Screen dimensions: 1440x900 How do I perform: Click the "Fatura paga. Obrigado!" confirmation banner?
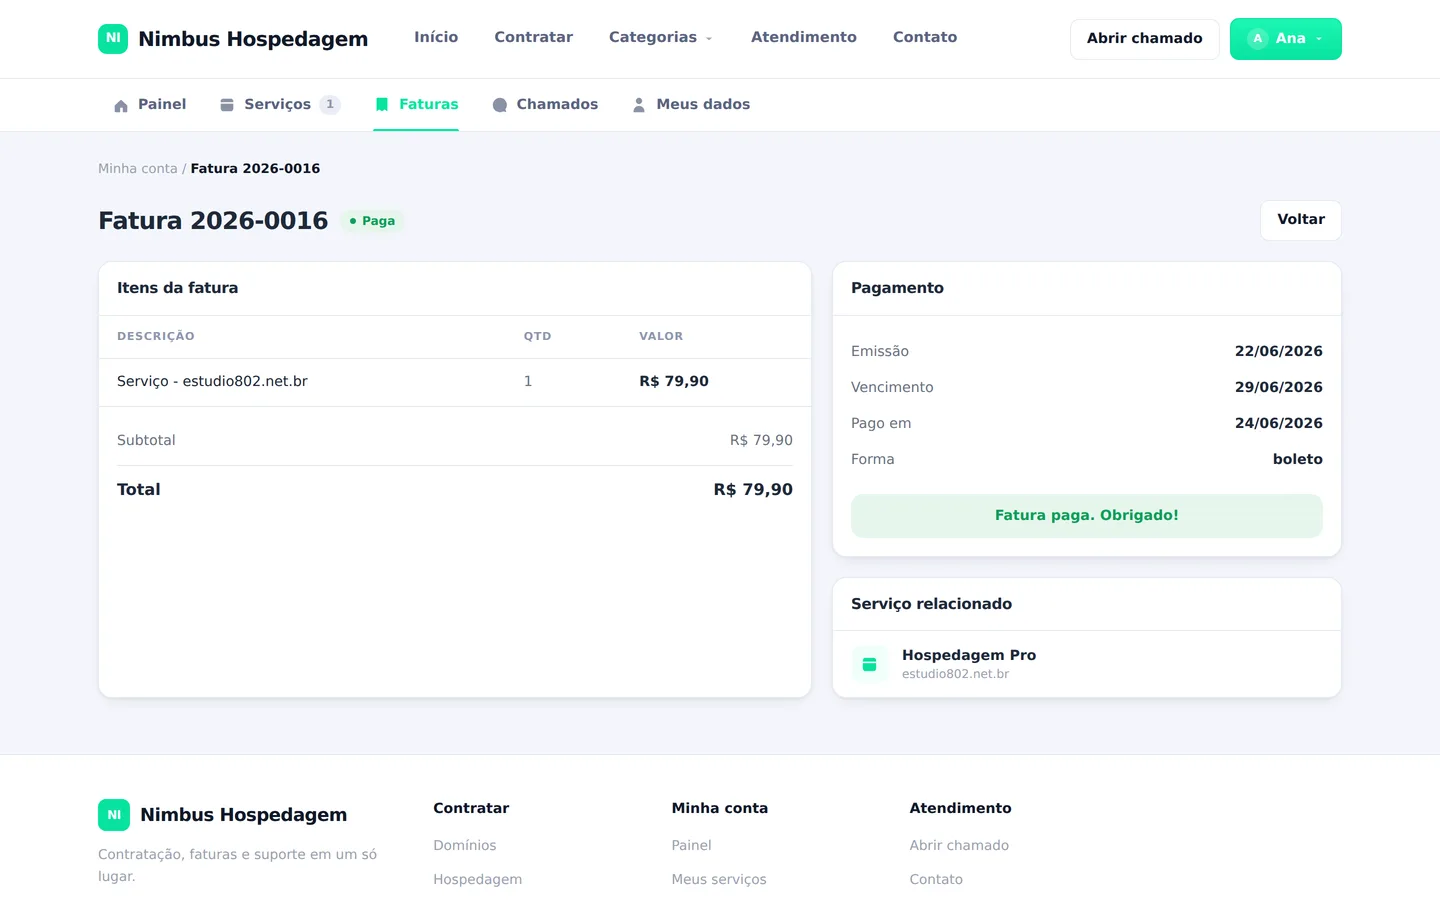point(1087,516)
